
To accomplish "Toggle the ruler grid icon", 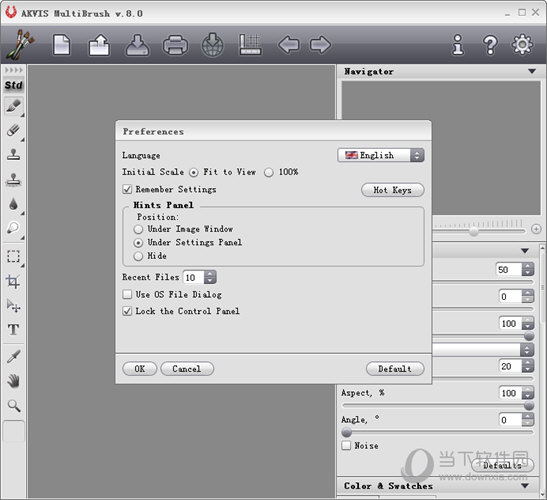I will (250, 45).
